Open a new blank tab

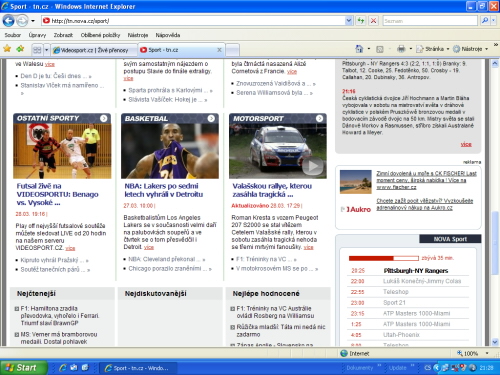(232, 50)
